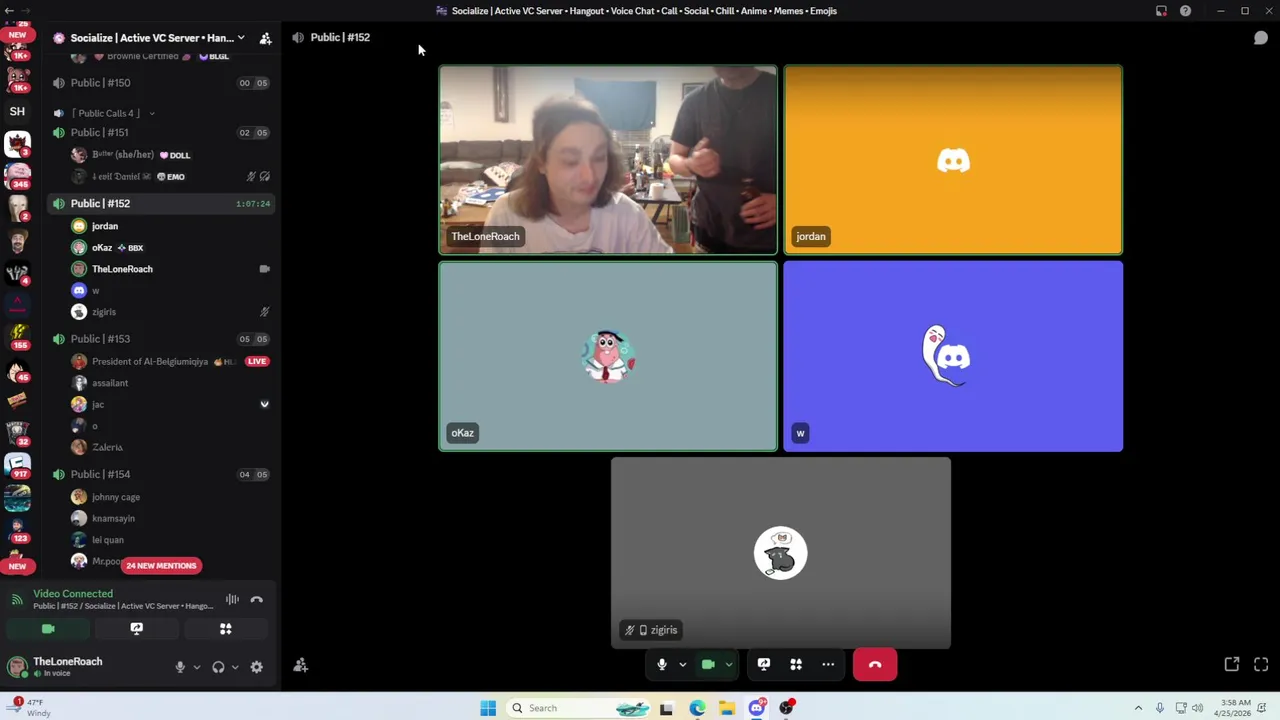Open Windows Start menu

coord(488,708)
